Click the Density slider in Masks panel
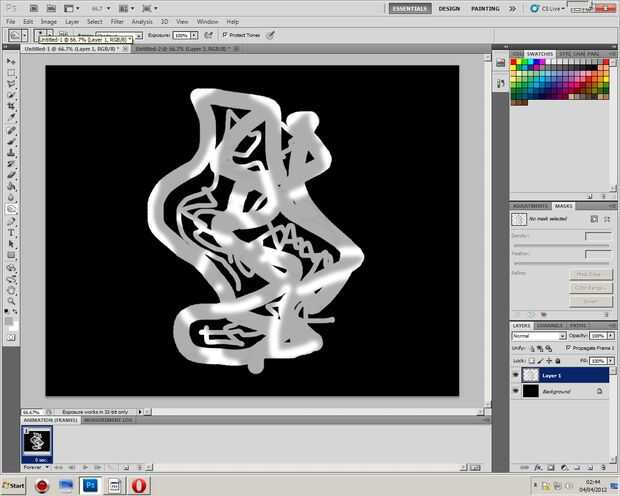Viewport: 620px width, 496px height. pos(561,246)
